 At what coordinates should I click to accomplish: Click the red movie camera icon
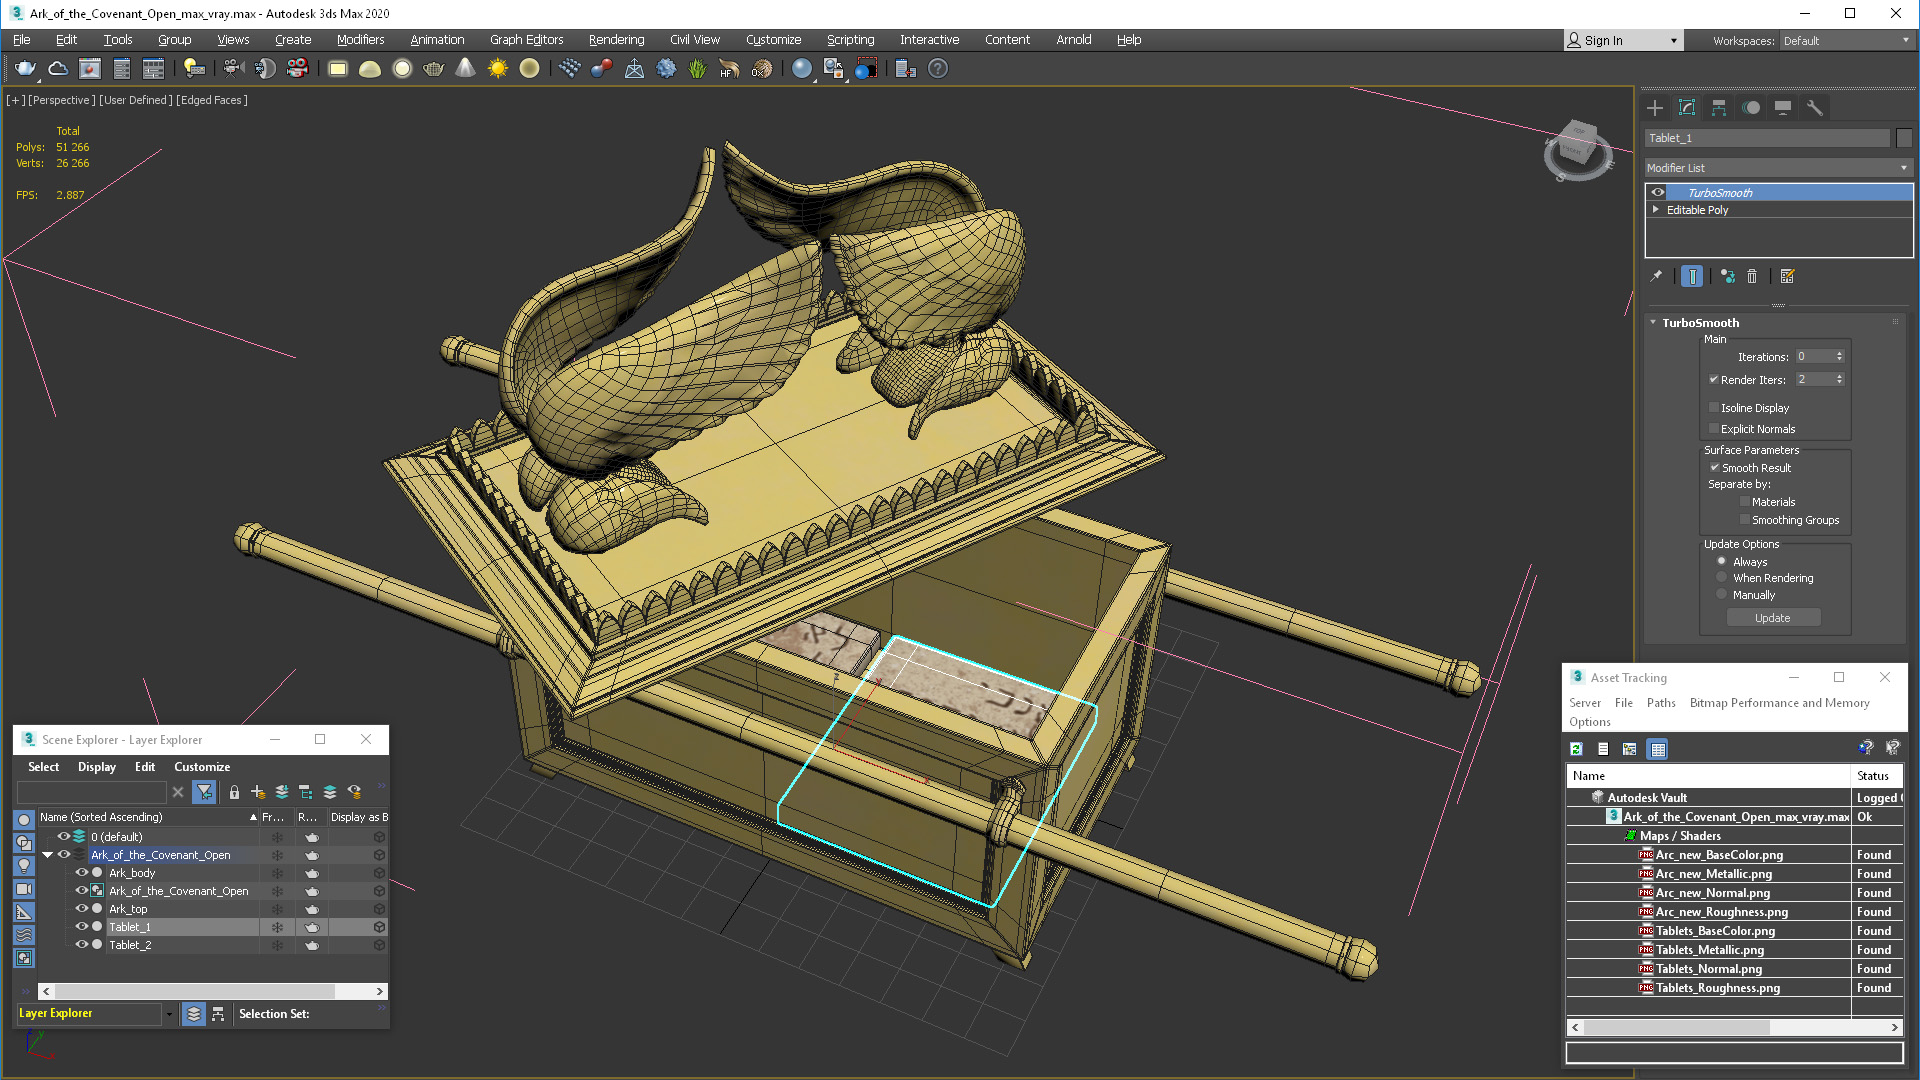coord(297,69)
